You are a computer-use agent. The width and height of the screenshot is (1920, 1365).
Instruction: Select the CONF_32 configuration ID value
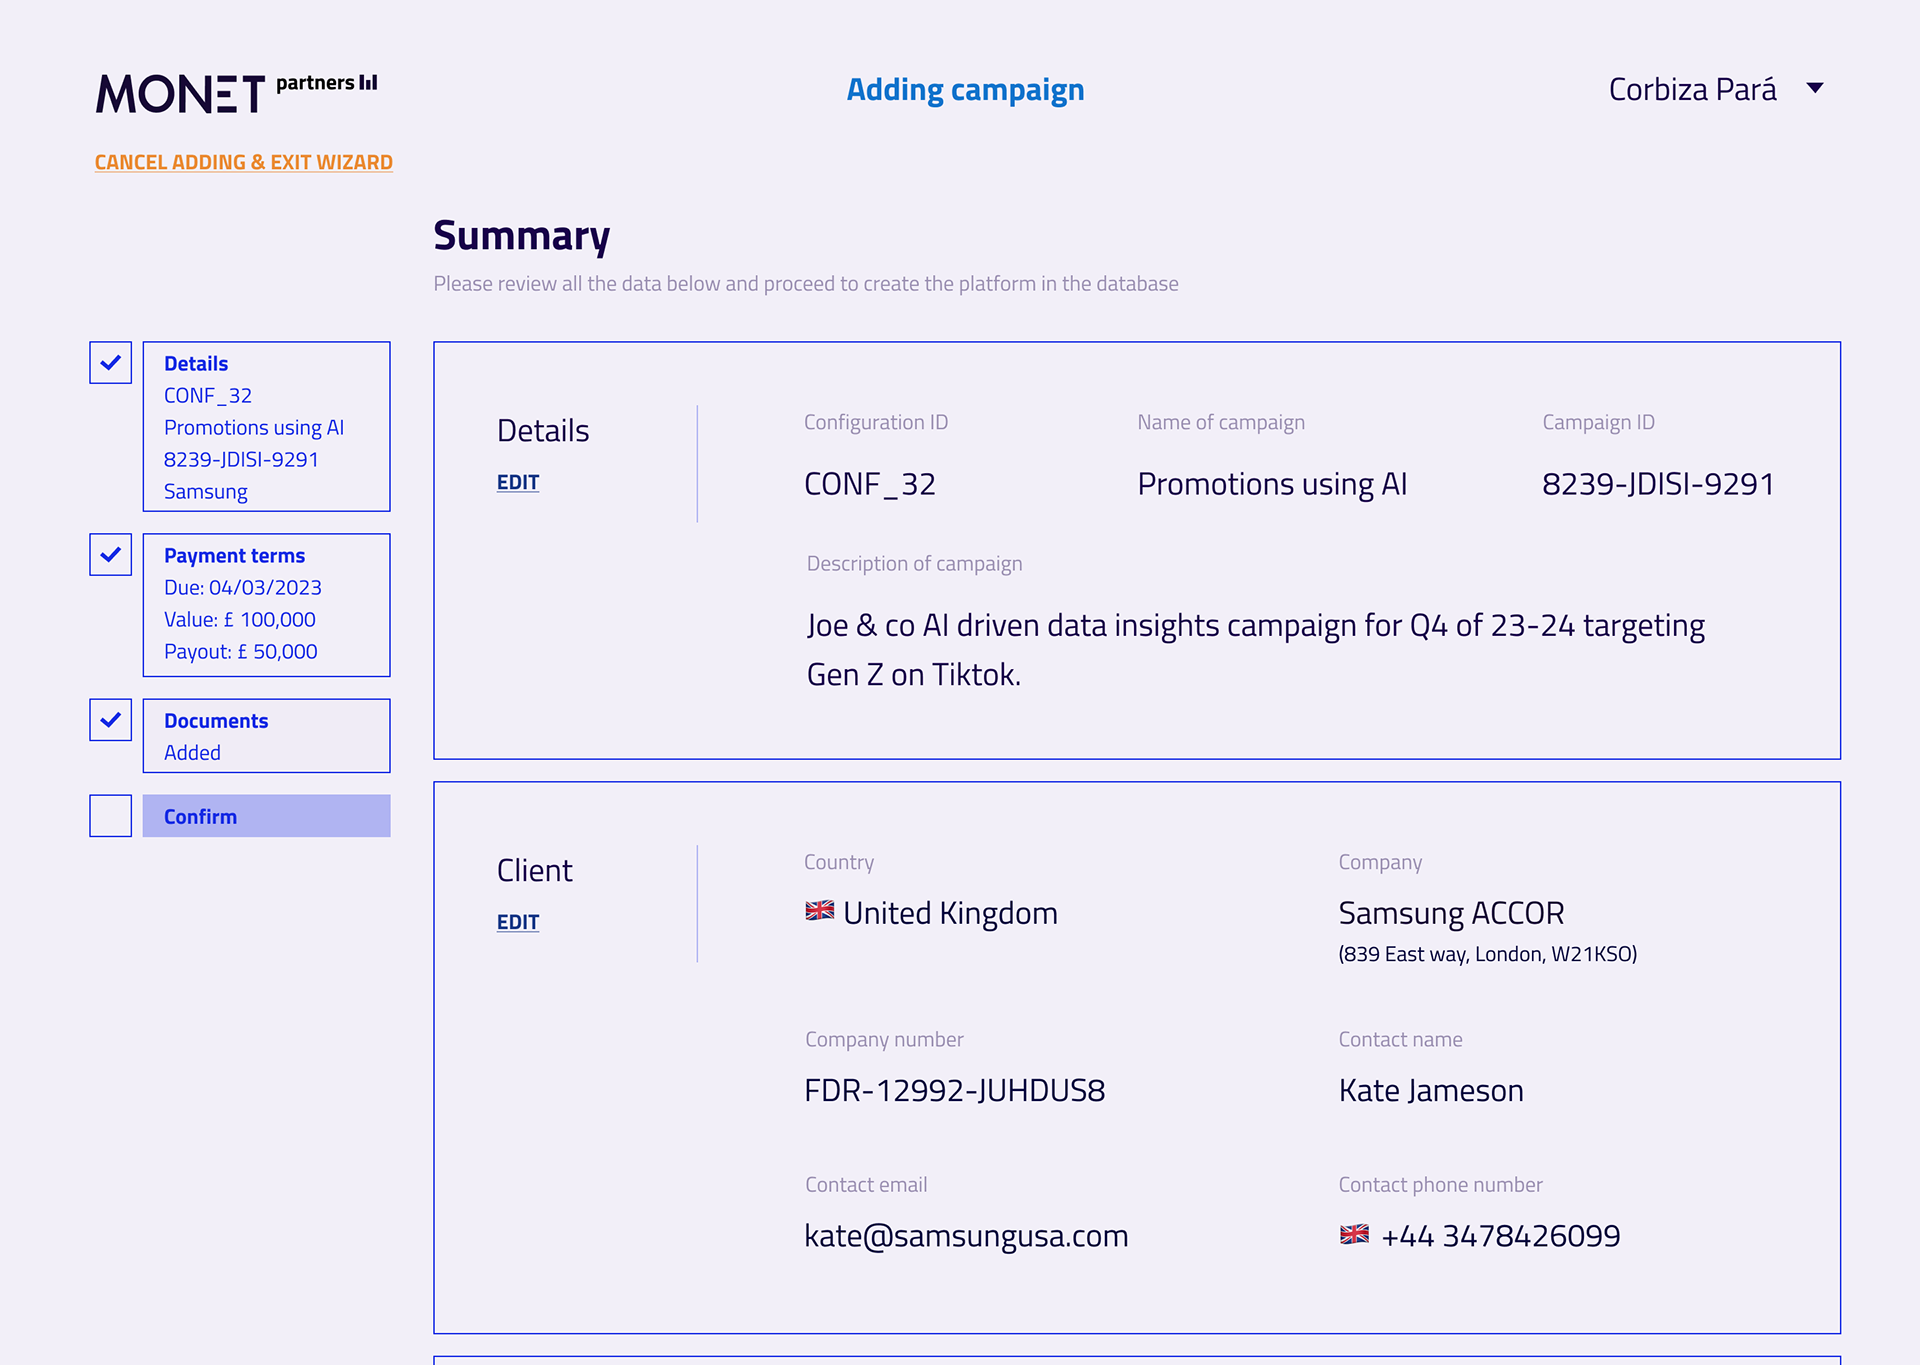[x=870, y=485]
